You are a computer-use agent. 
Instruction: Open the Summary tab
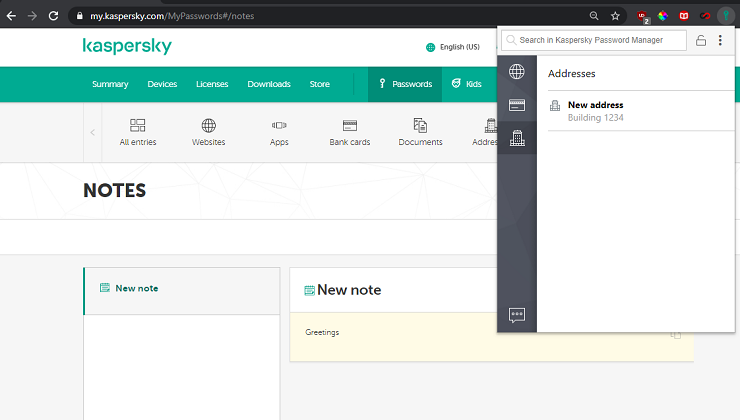coord(110,84)
